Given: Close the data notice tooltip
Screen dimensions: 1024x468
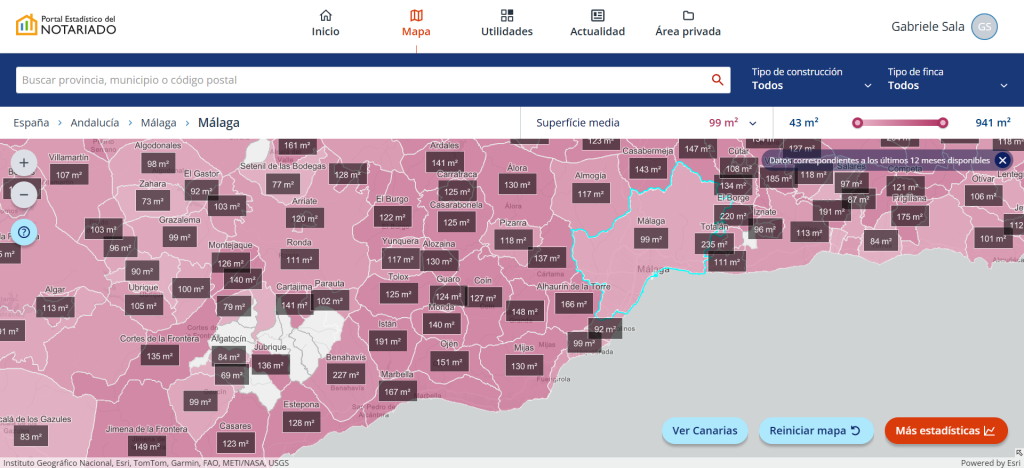Looking at the screenshot, I should click(x=1002, y=160).
